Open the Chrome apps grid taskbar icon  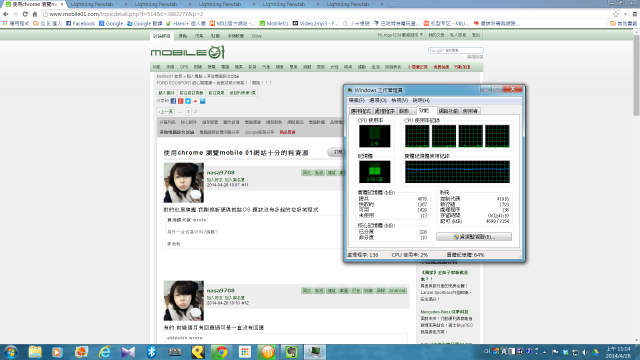click(x=245, y=352)
